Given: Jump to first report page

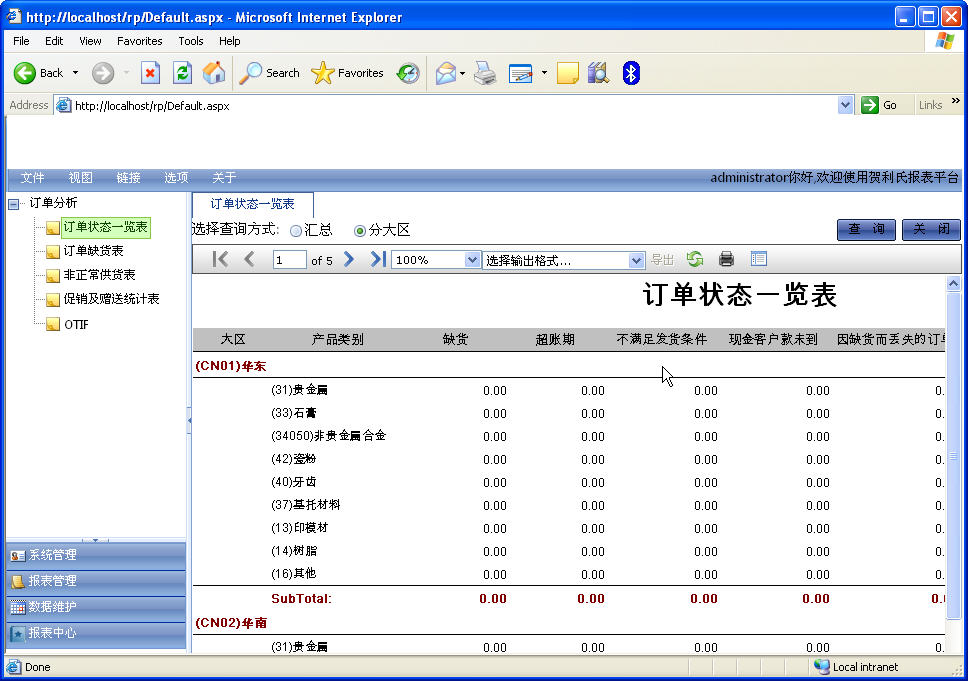Looking at the screenshot, I should point(220,259).
